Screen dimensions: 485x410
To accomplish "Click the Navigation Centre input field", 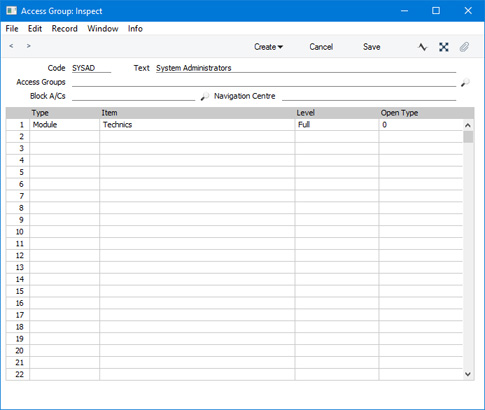I will [369, 96].
